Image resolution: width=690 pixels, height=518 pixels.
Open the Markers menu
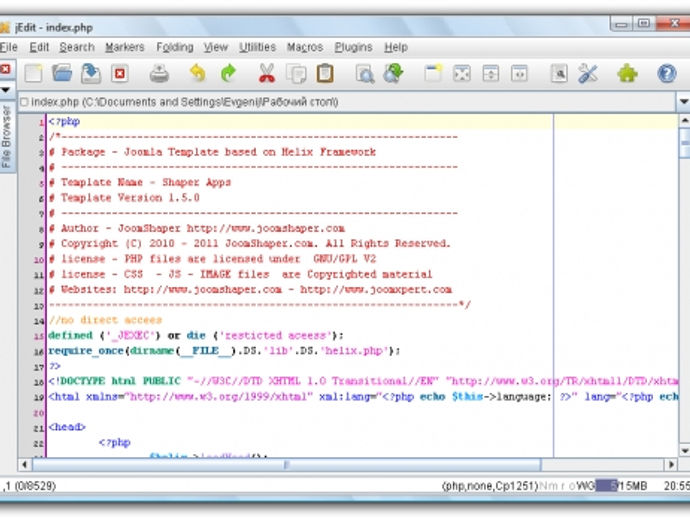click(x=125, y=47)
